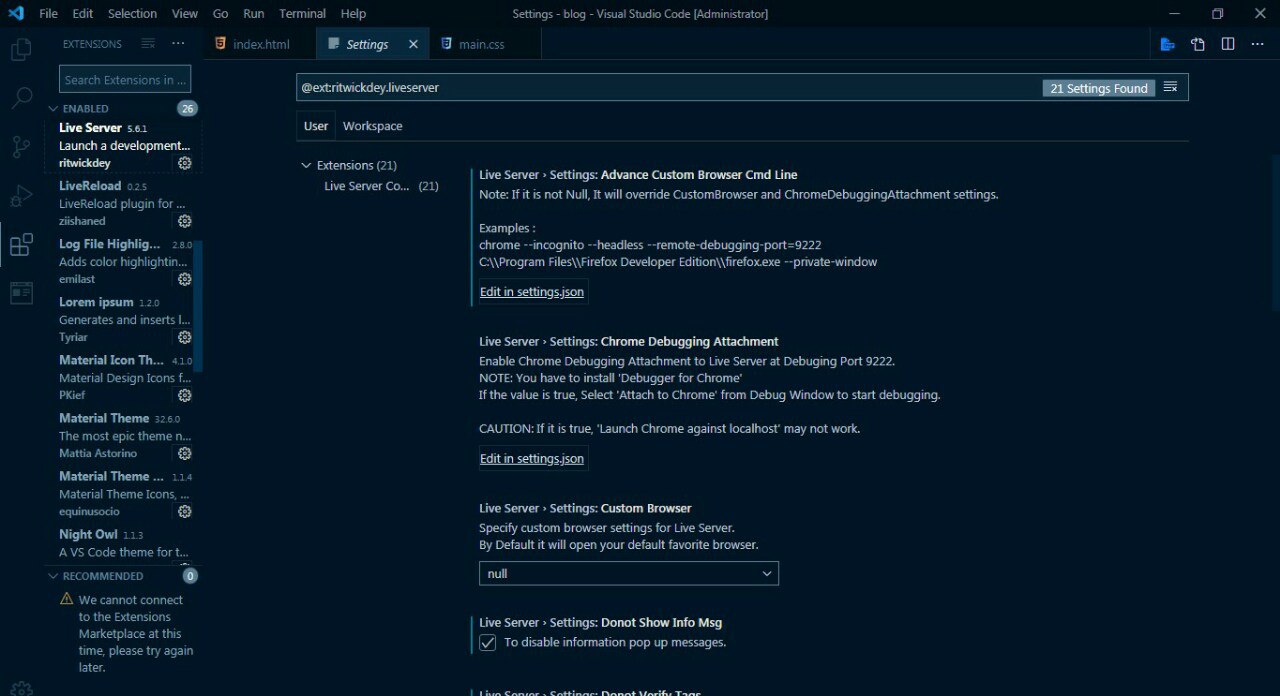Screen dimensions: 1280x696
Task: Switch to the main.css tab
Action: (x=484, y=44)
